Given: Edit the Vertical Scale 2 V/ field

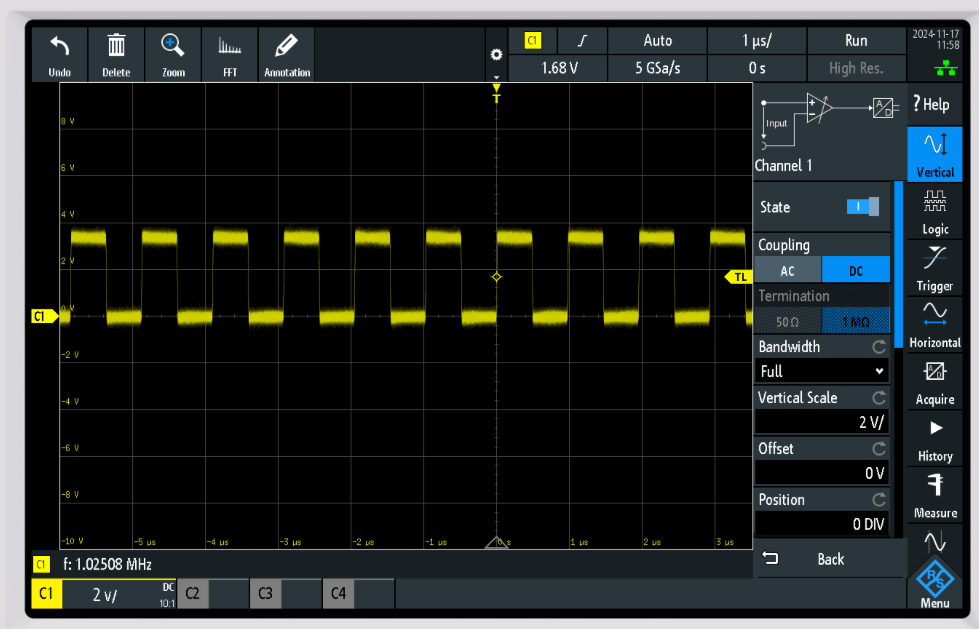Looking at the screenshot, I should pyautogui.click(x=822, y=422).
